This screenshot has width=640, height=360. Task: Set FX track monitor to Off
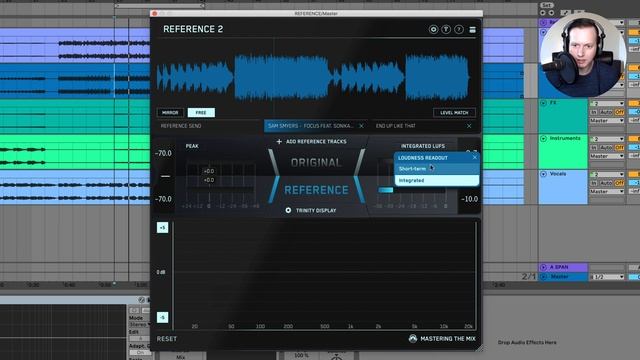[x=619, y=112]
